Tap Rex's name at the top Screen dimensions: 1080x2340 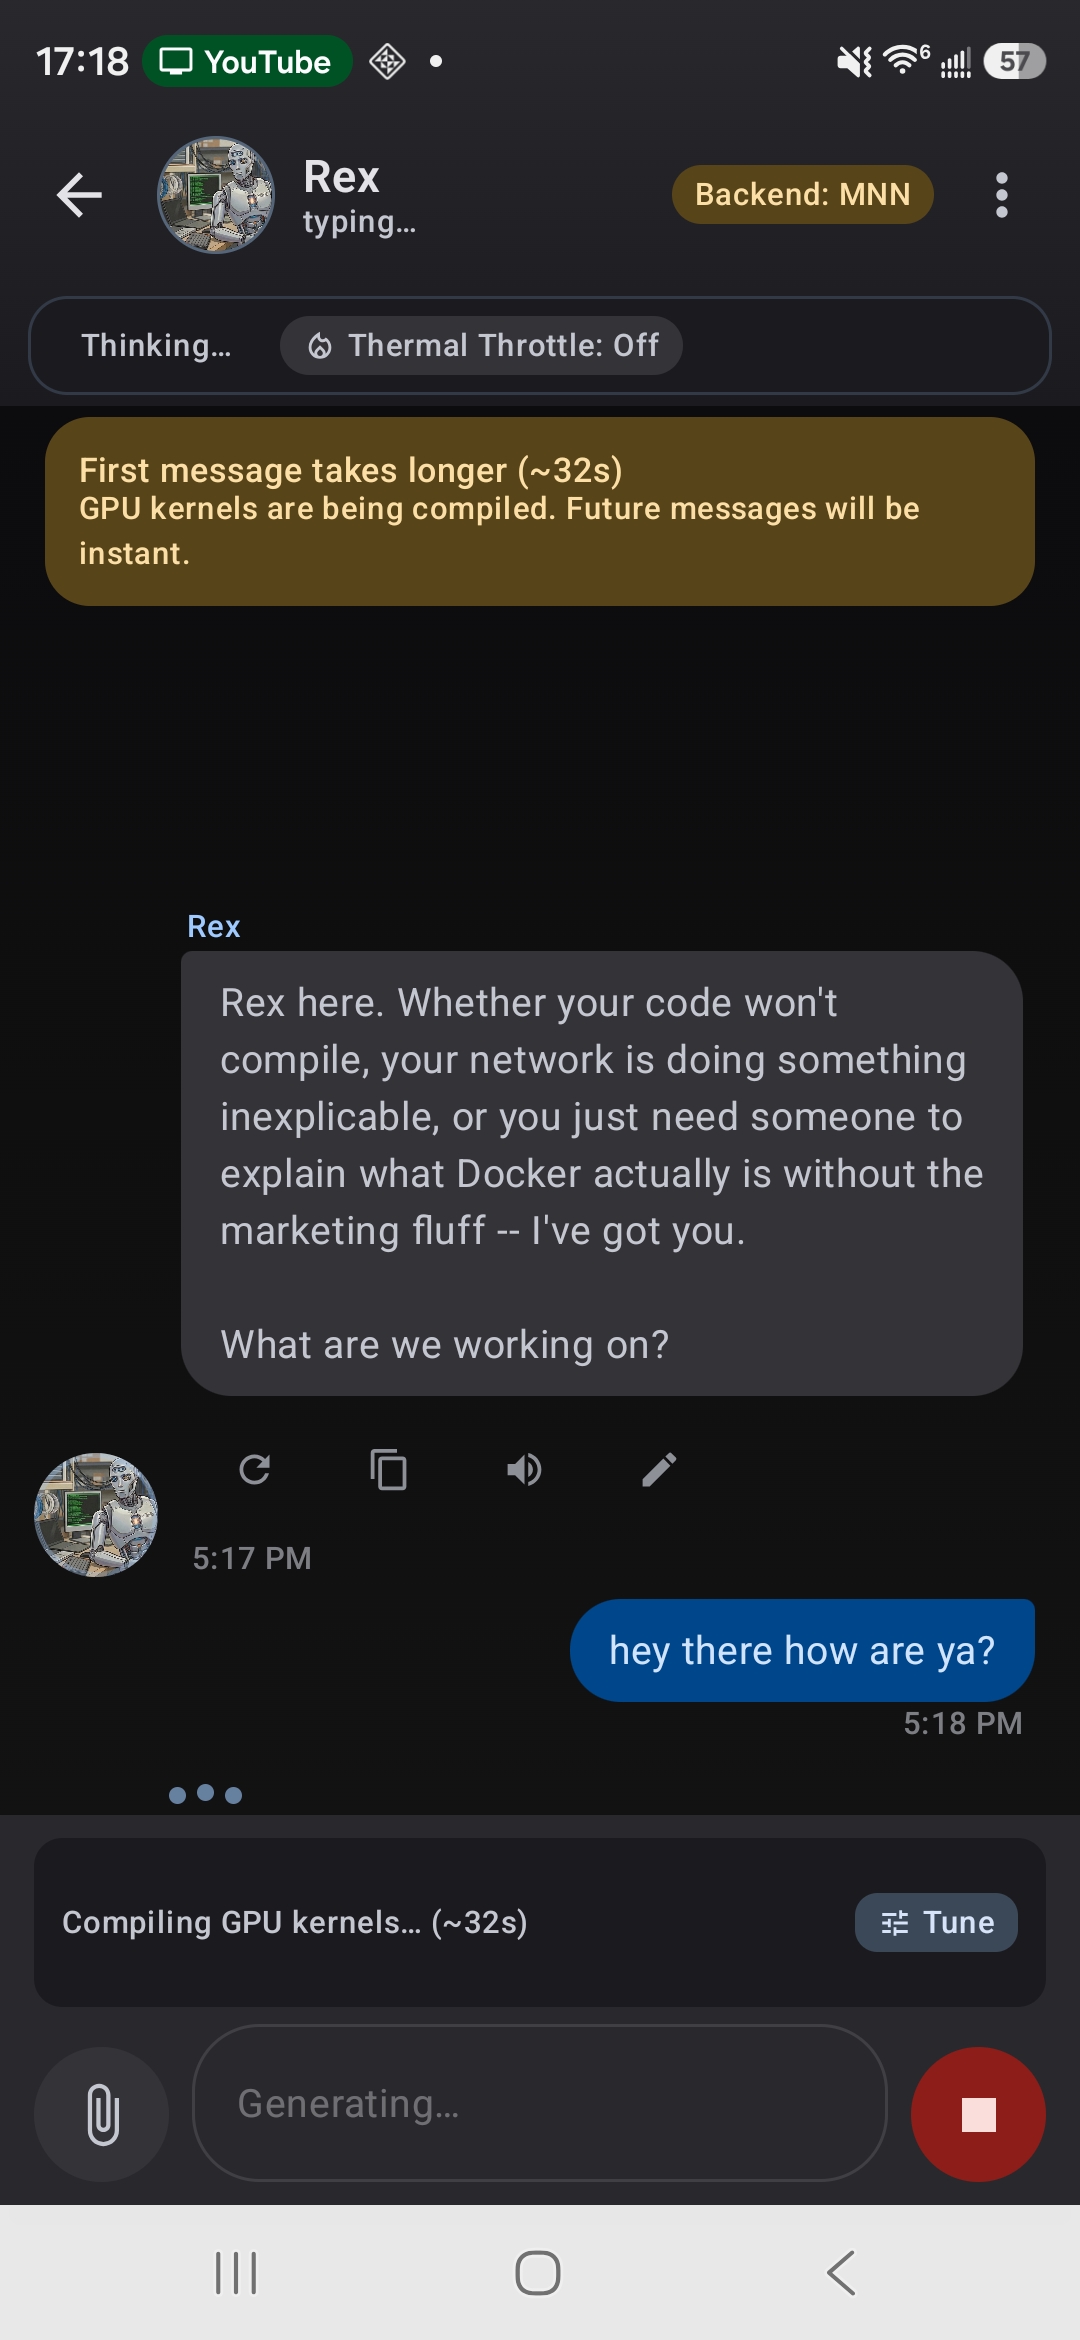tap(341, 176)
